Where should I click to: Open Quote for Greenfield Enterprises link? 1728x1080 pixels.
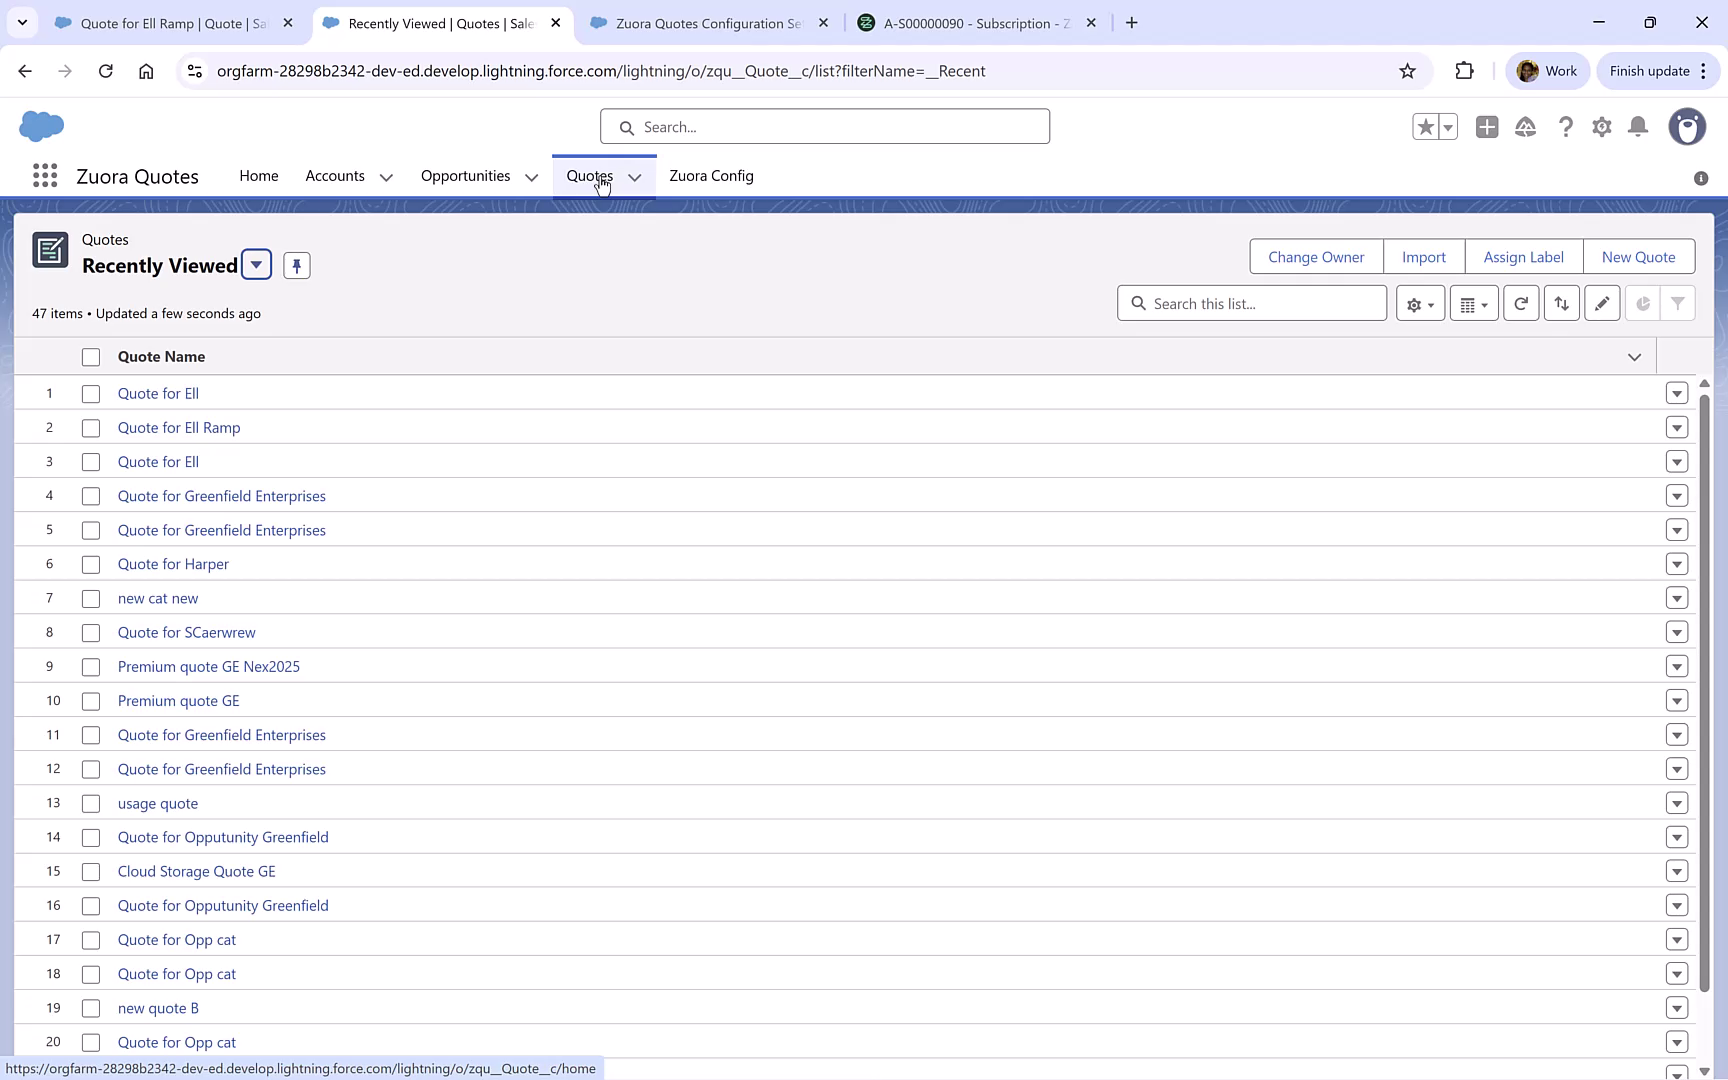[221, 495]
